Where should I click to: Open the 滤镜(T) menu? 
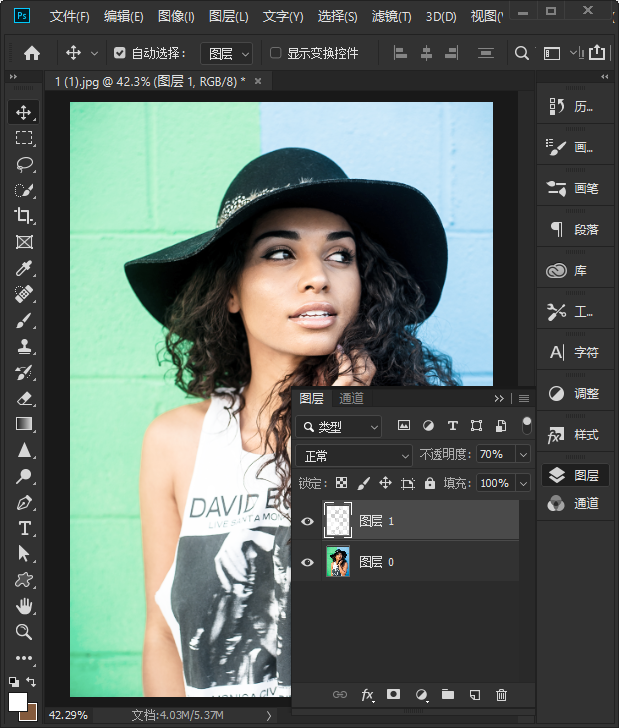[392, 17]
